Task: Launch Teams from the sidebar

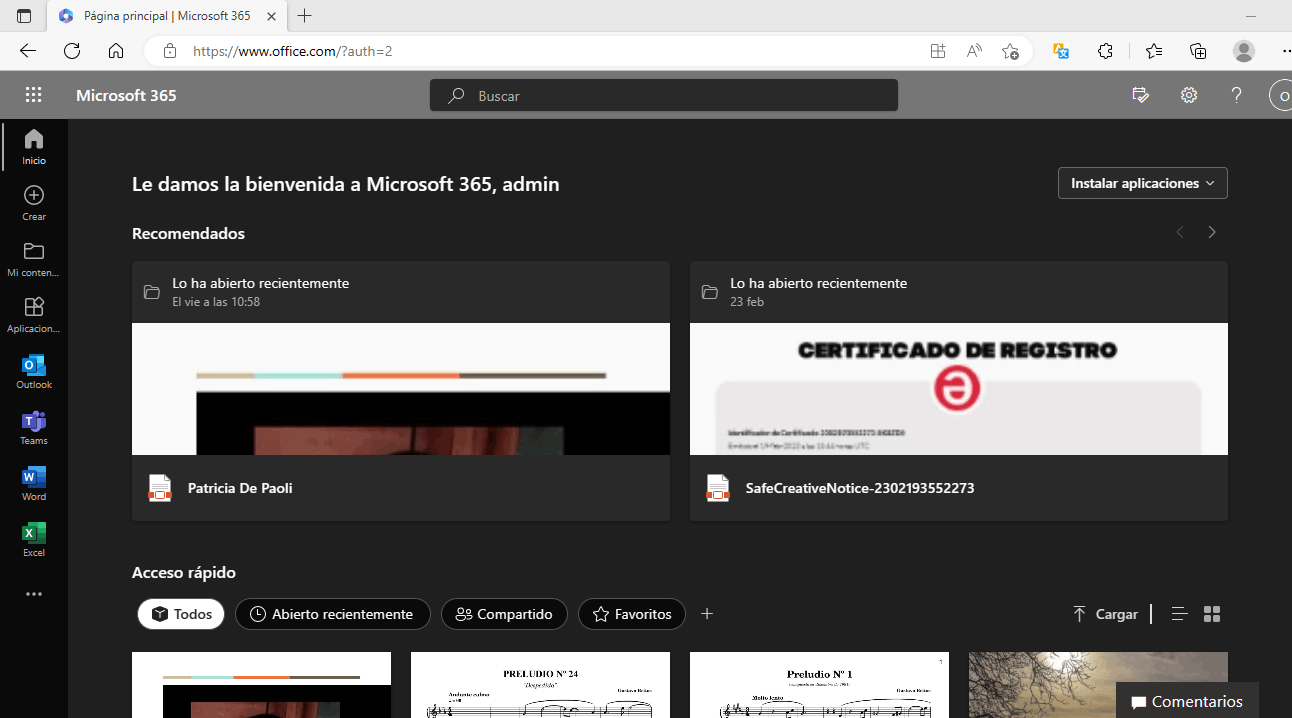Action: tap(34, 426)
